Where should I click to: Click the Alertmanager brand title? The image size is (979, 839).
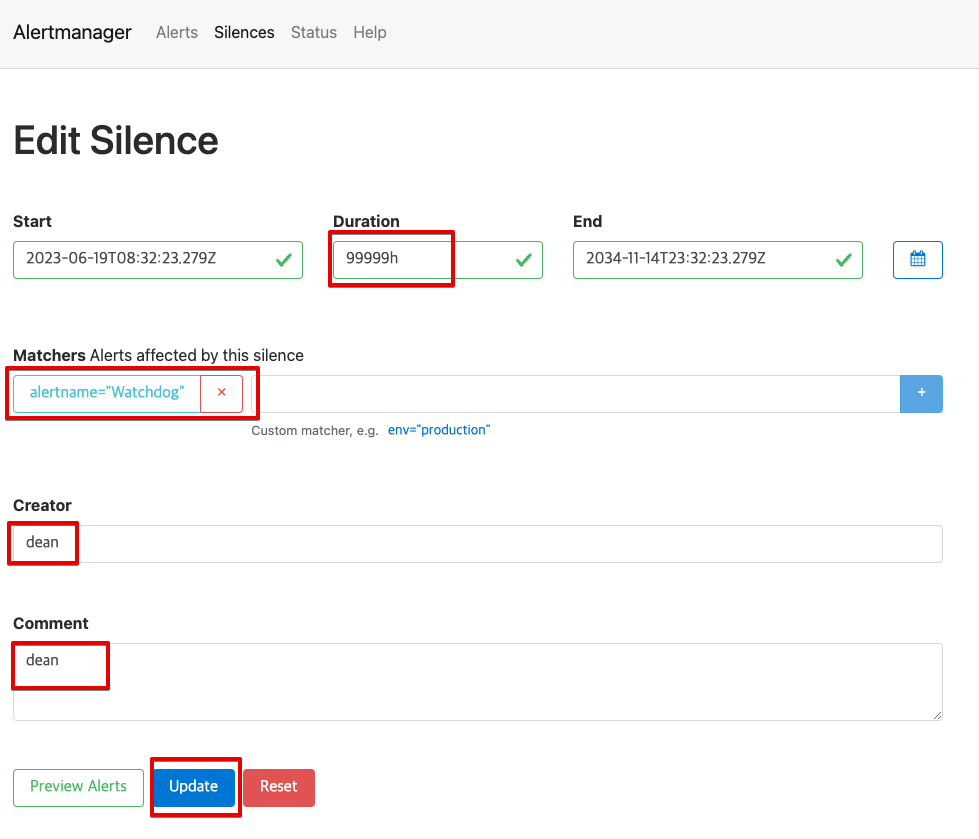point(72,32)
